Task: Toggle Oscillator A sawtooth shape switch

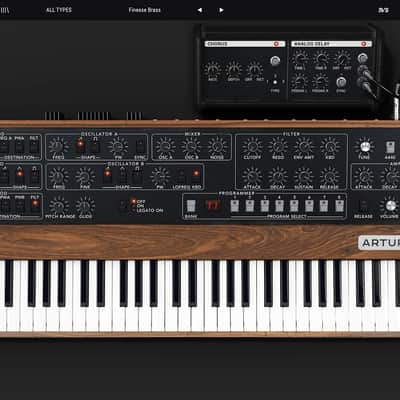Action: pos(80,146)
